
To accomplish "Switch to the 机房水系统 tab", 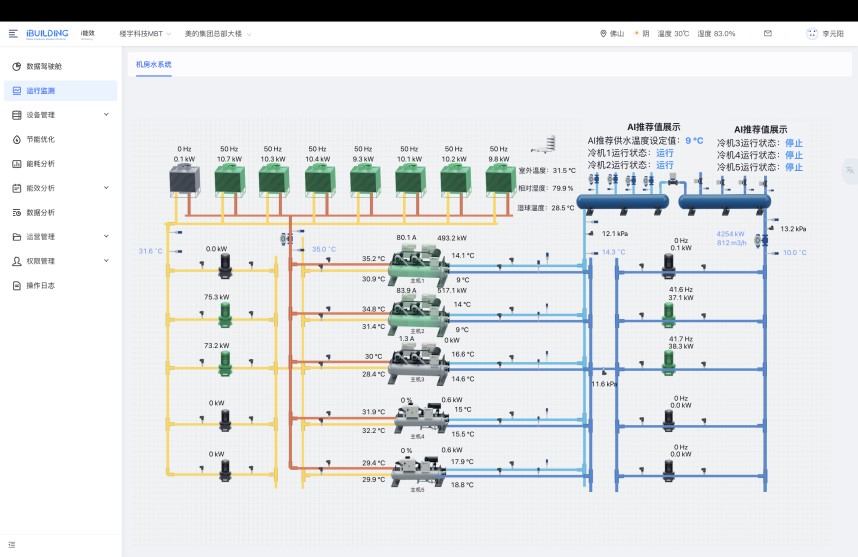I will pyautogui.click(x=154, y=64).
